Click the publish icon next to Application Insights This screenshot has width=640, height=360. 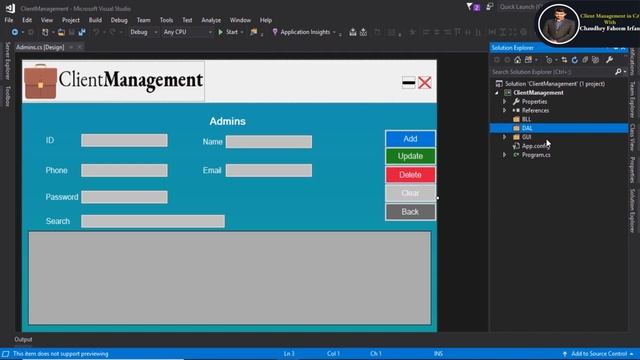[353, 32]
